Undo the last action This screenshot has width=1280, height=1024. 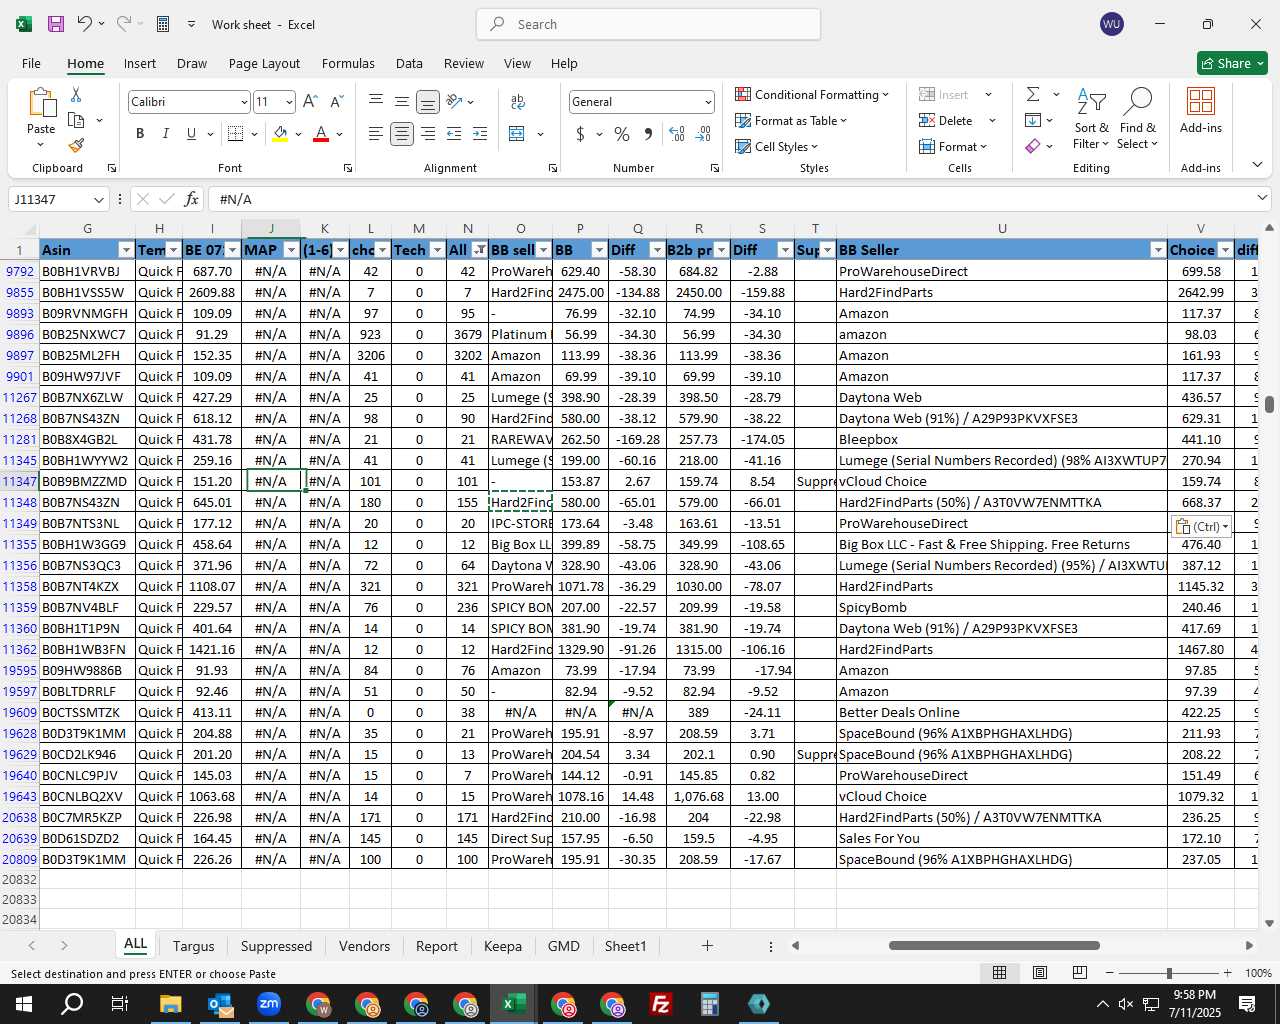(85, 24)
